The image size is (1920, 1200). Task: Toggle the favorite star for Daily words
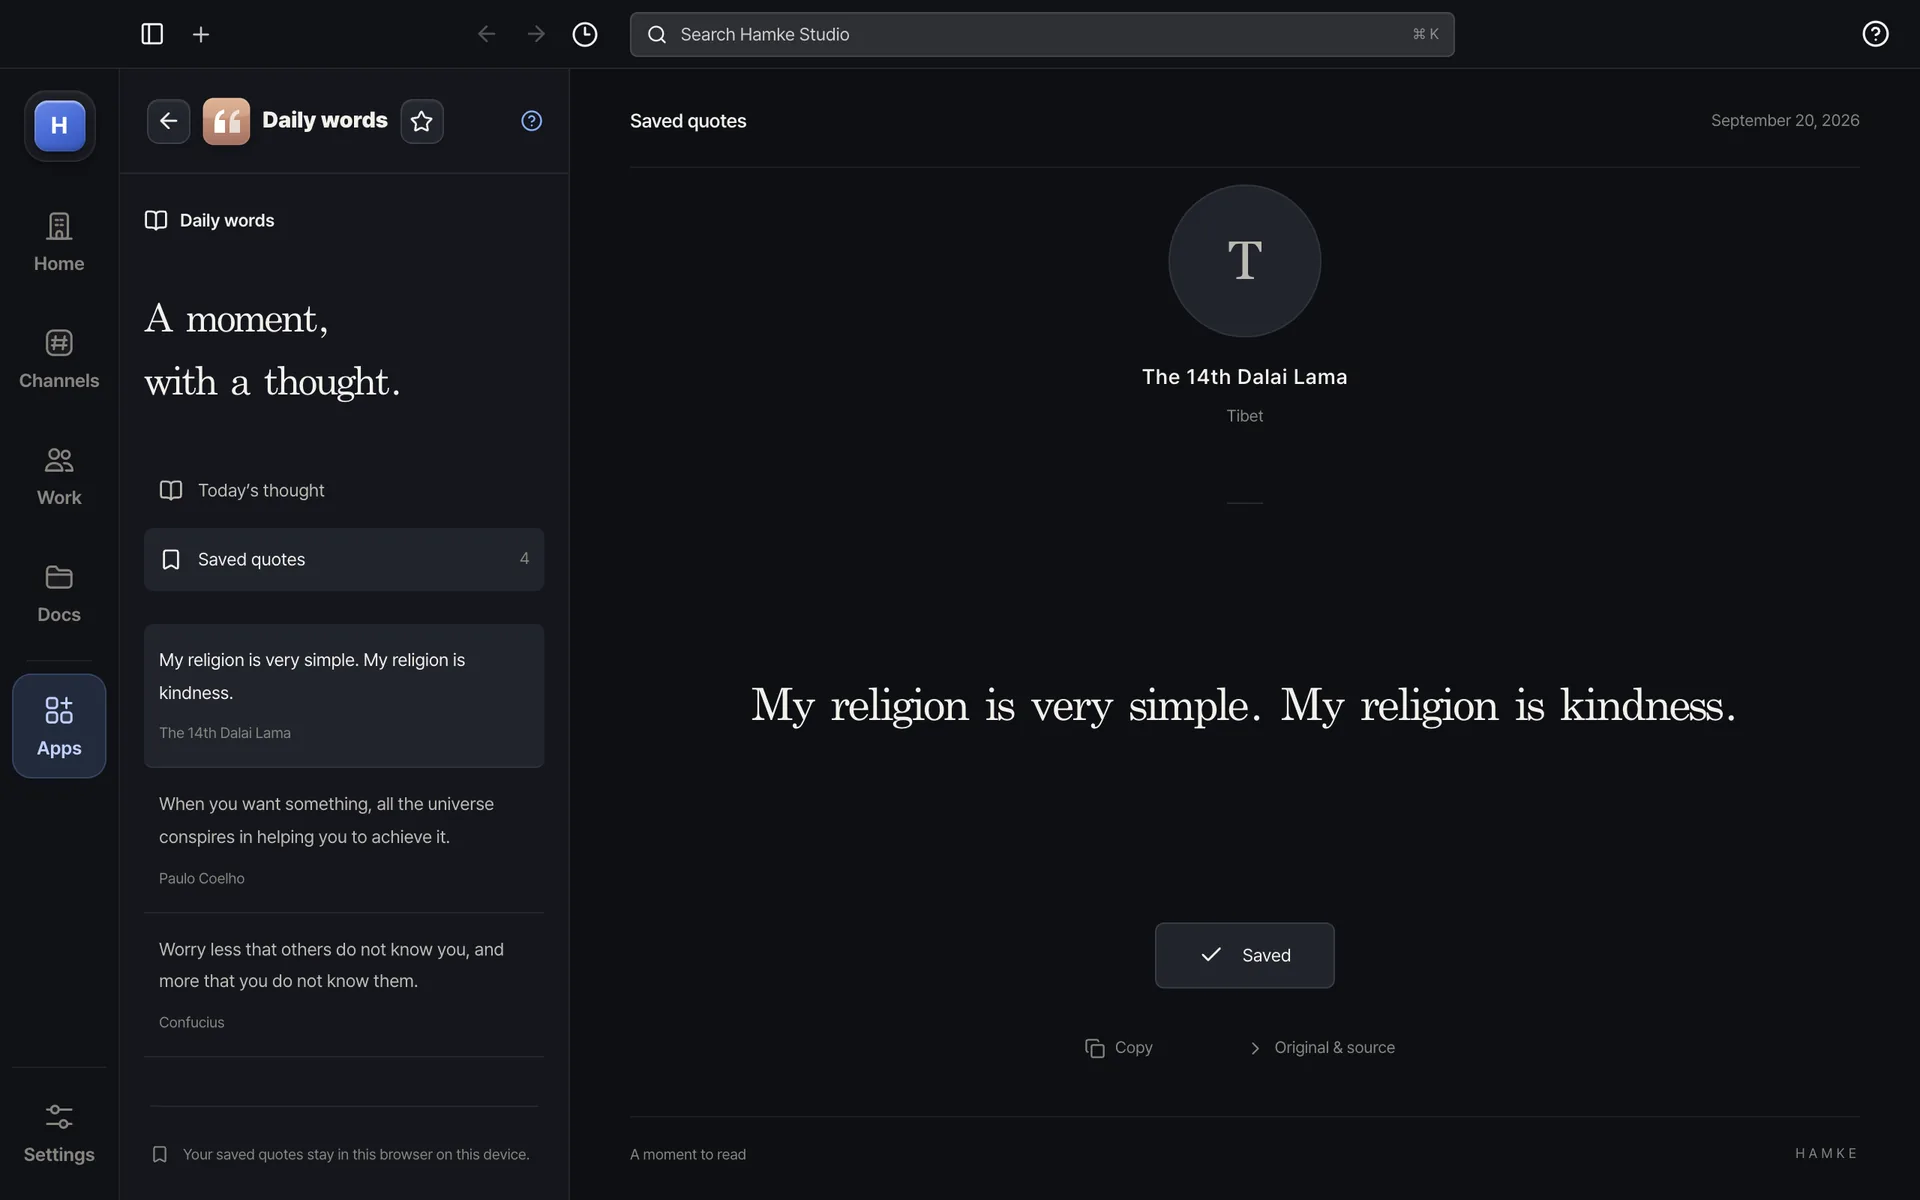click(422, 121)
